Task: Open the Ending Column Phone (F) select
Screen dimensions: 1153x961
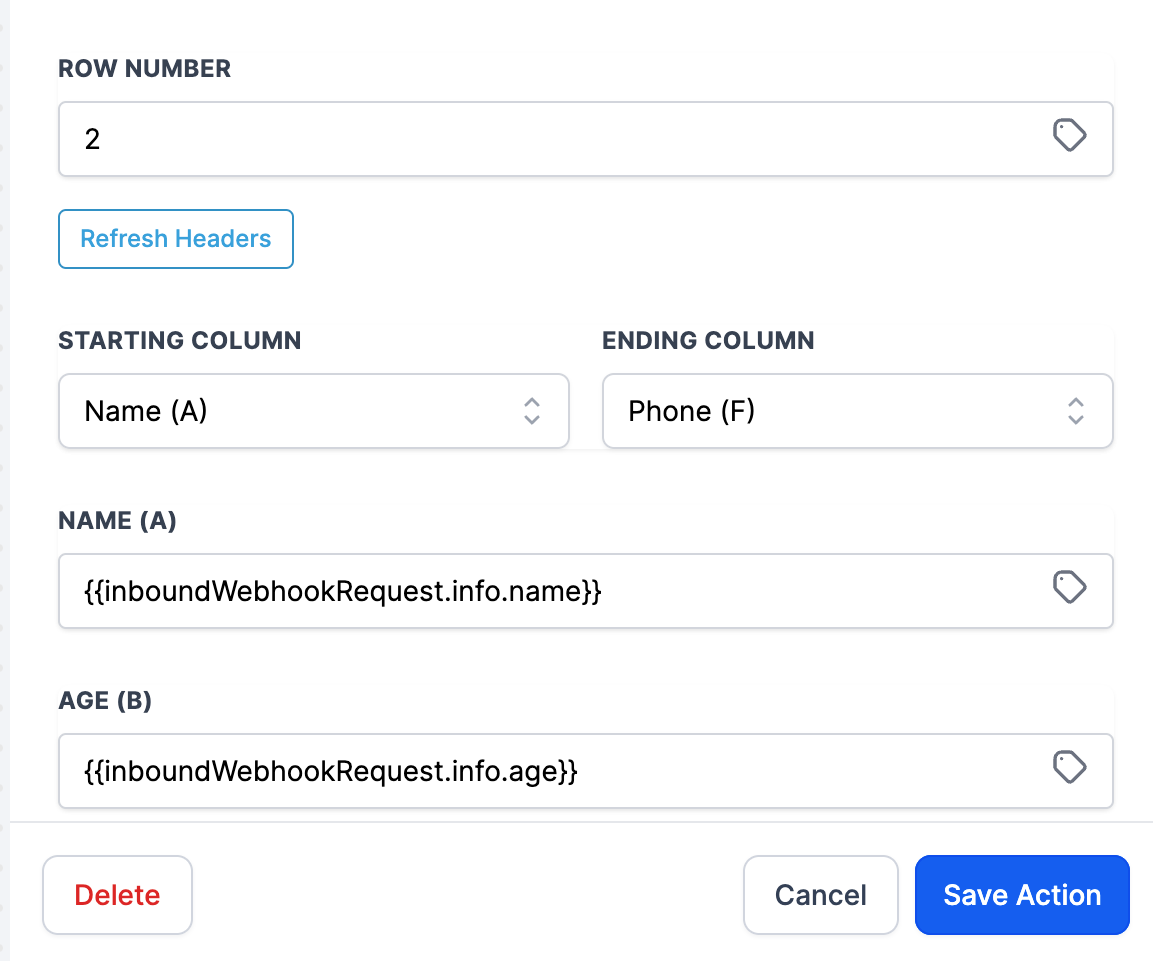Action: (840, 411)
